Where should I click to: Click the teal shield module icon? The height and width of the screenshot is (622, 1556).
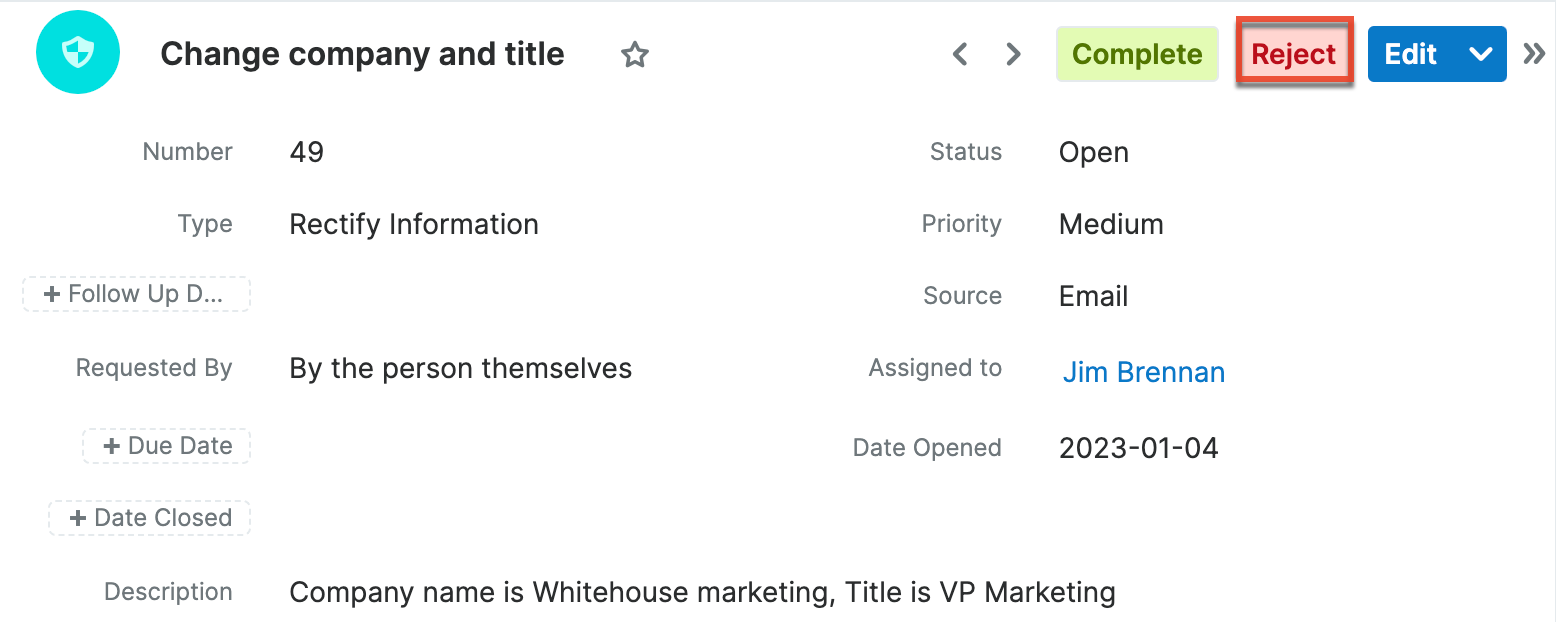(78, 54)
